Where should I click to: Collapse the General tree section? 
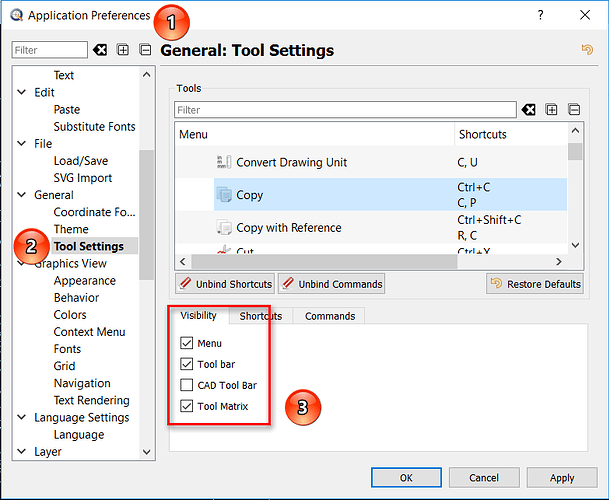point(22,195)
